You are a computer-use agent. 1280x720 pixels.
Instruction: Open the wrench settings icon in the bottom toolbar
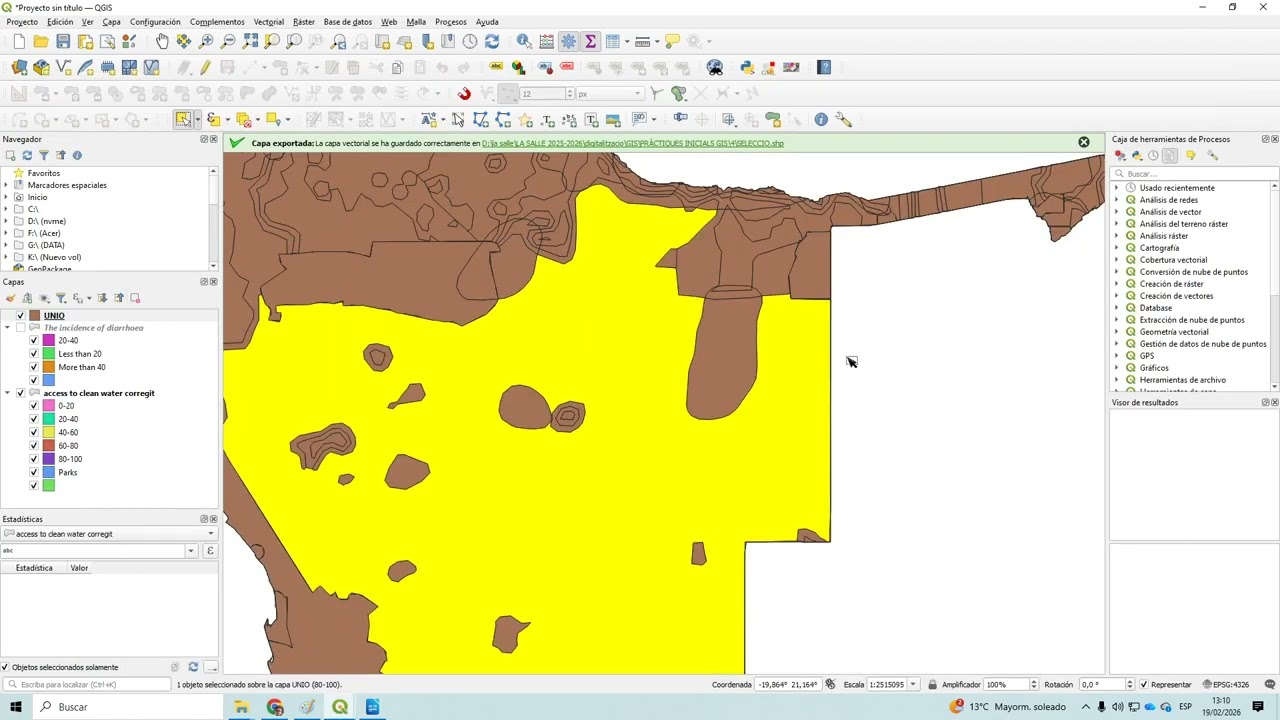[843, 119]
